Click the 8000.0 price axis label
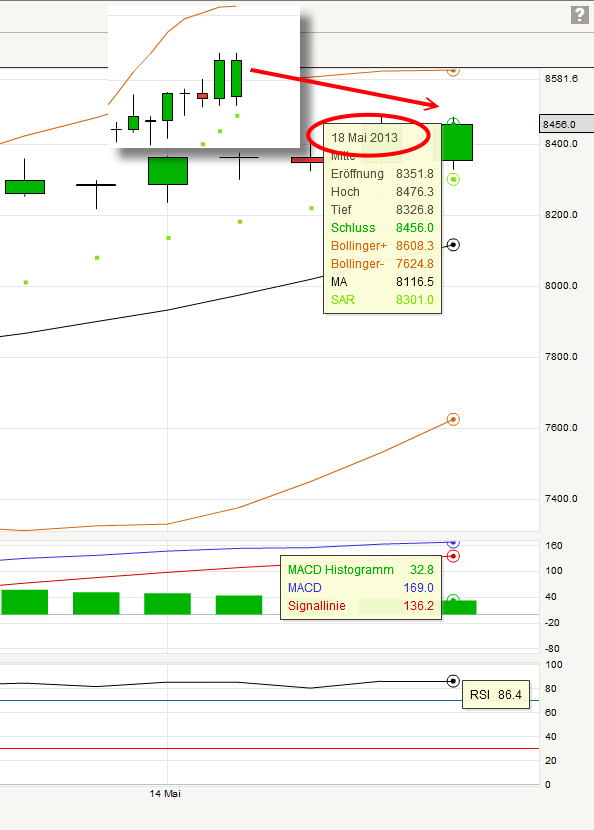The image size is (594, 830). pos(561,285)
